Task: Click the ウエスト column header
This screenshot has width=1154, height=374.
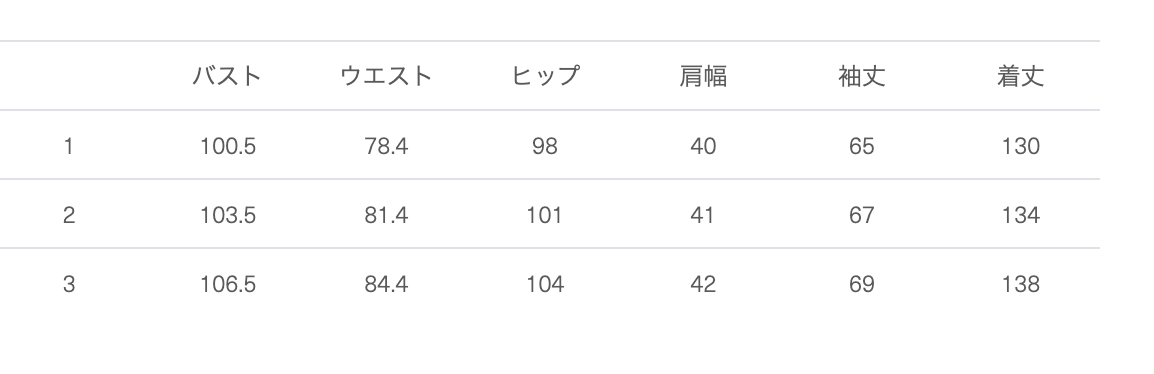Action: (x=386, y=76)
